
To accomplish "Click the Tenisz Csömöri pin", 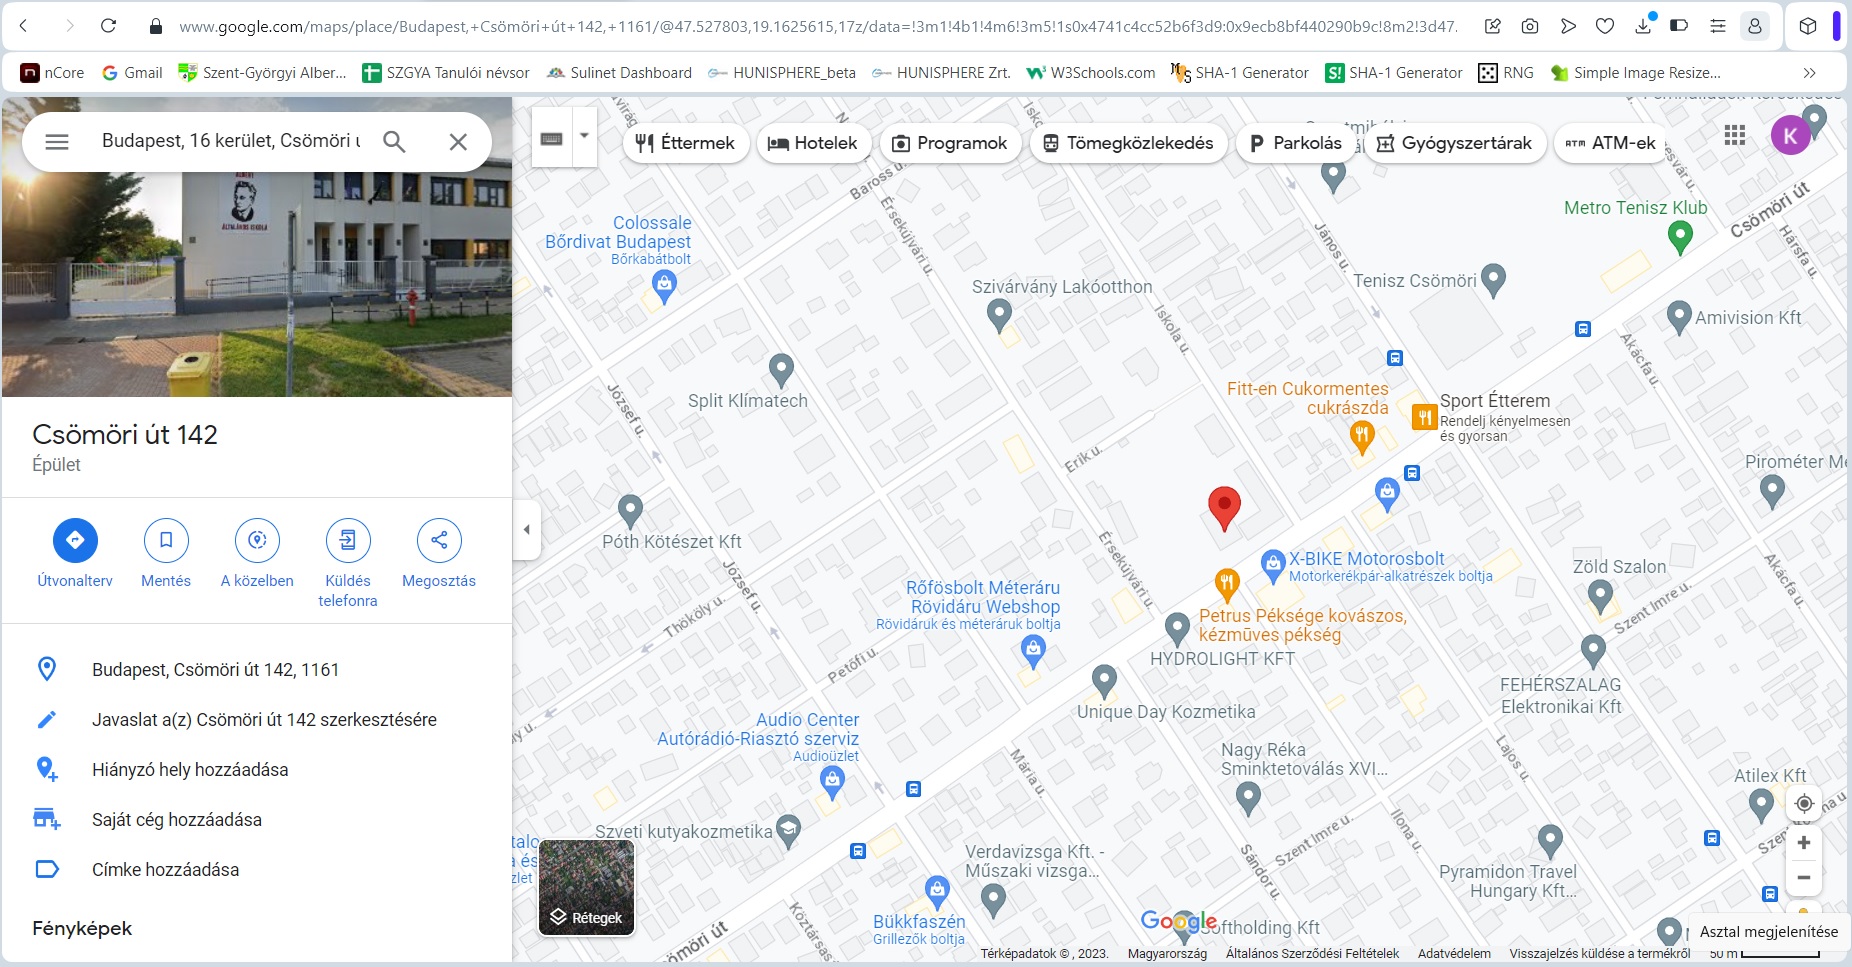I will 1493,280.
